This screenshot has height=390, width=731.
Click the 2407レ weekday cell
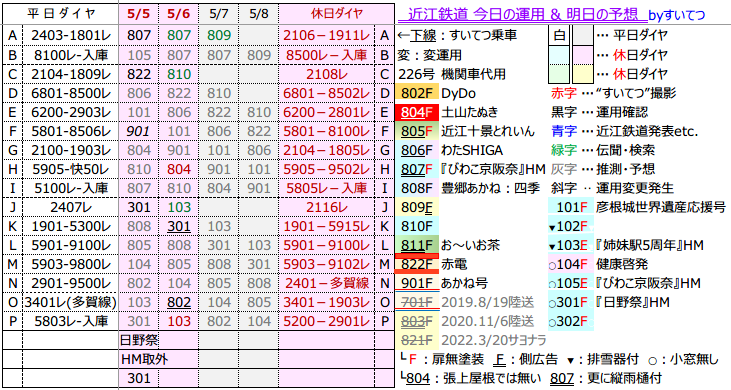point(70,207)
